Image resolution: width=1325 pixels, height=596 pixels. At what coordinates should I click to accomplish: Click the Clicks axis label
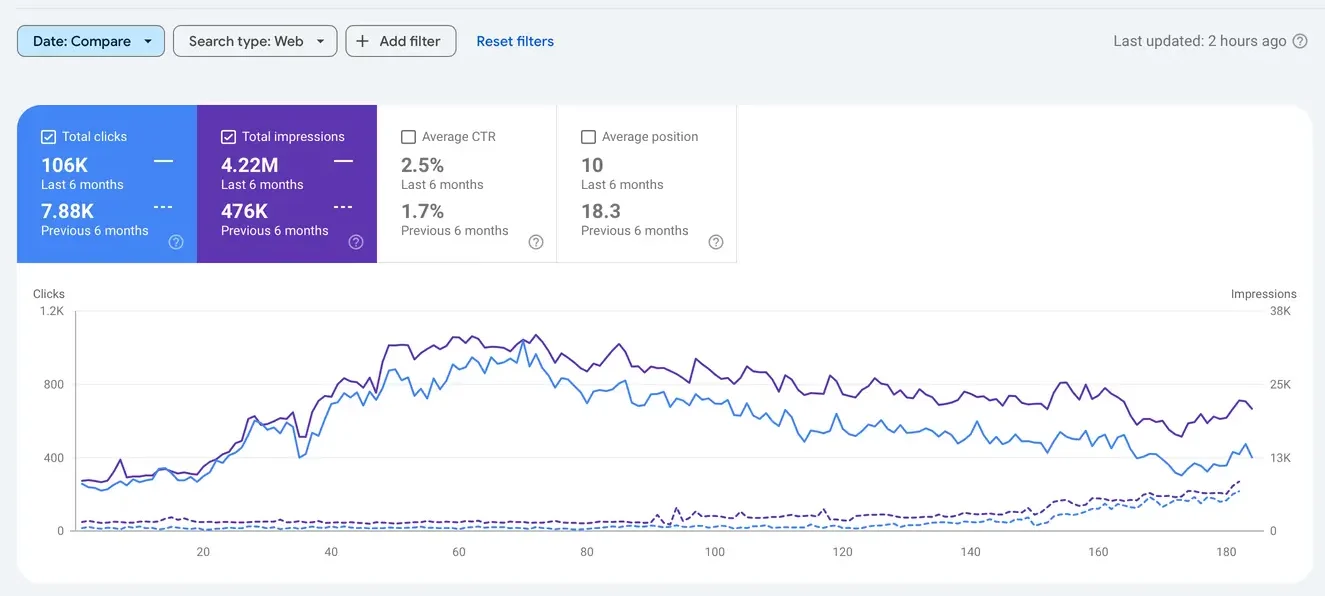click(x=49, y=294)
